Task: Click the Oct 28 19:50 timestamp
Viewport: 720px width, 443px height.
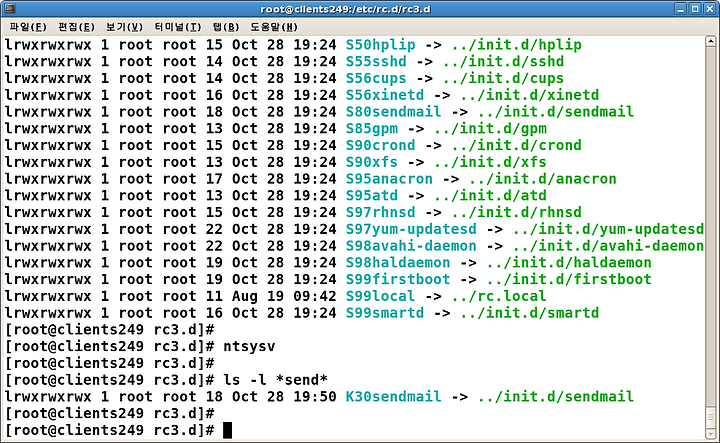Action: coord(284,397)
